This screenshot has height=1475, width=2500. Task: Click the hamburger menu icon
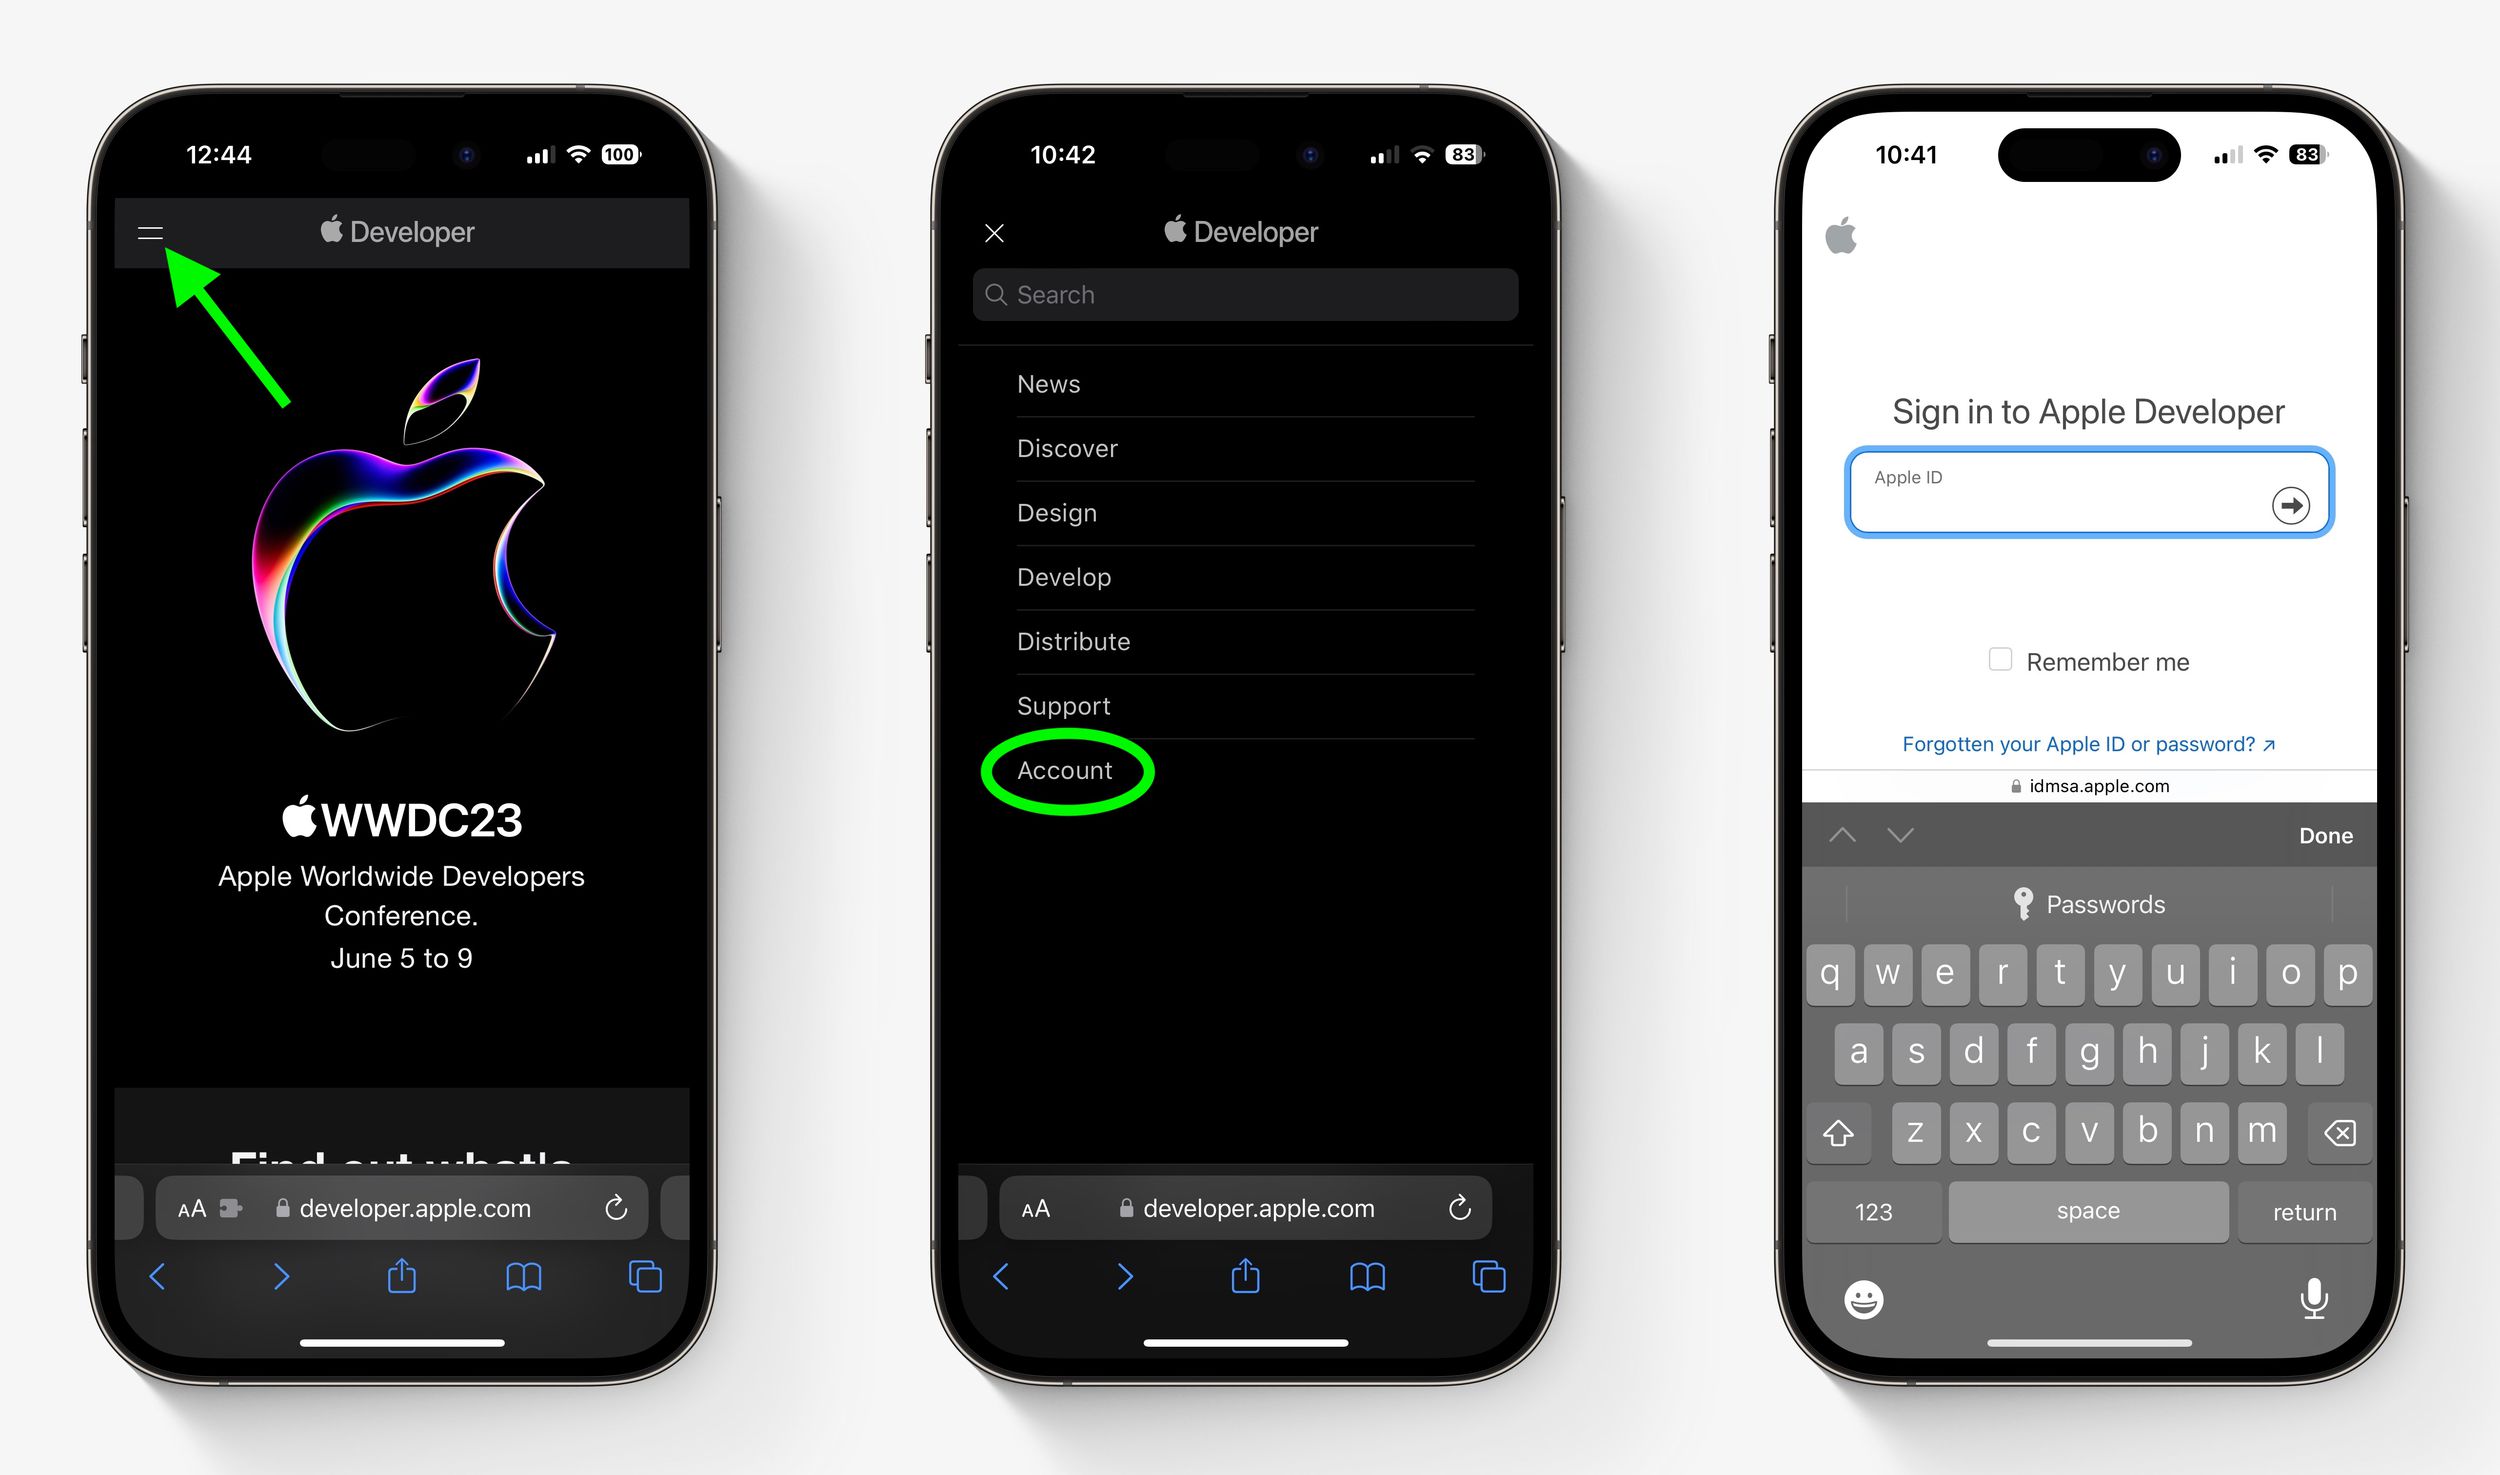coord(151,230)
